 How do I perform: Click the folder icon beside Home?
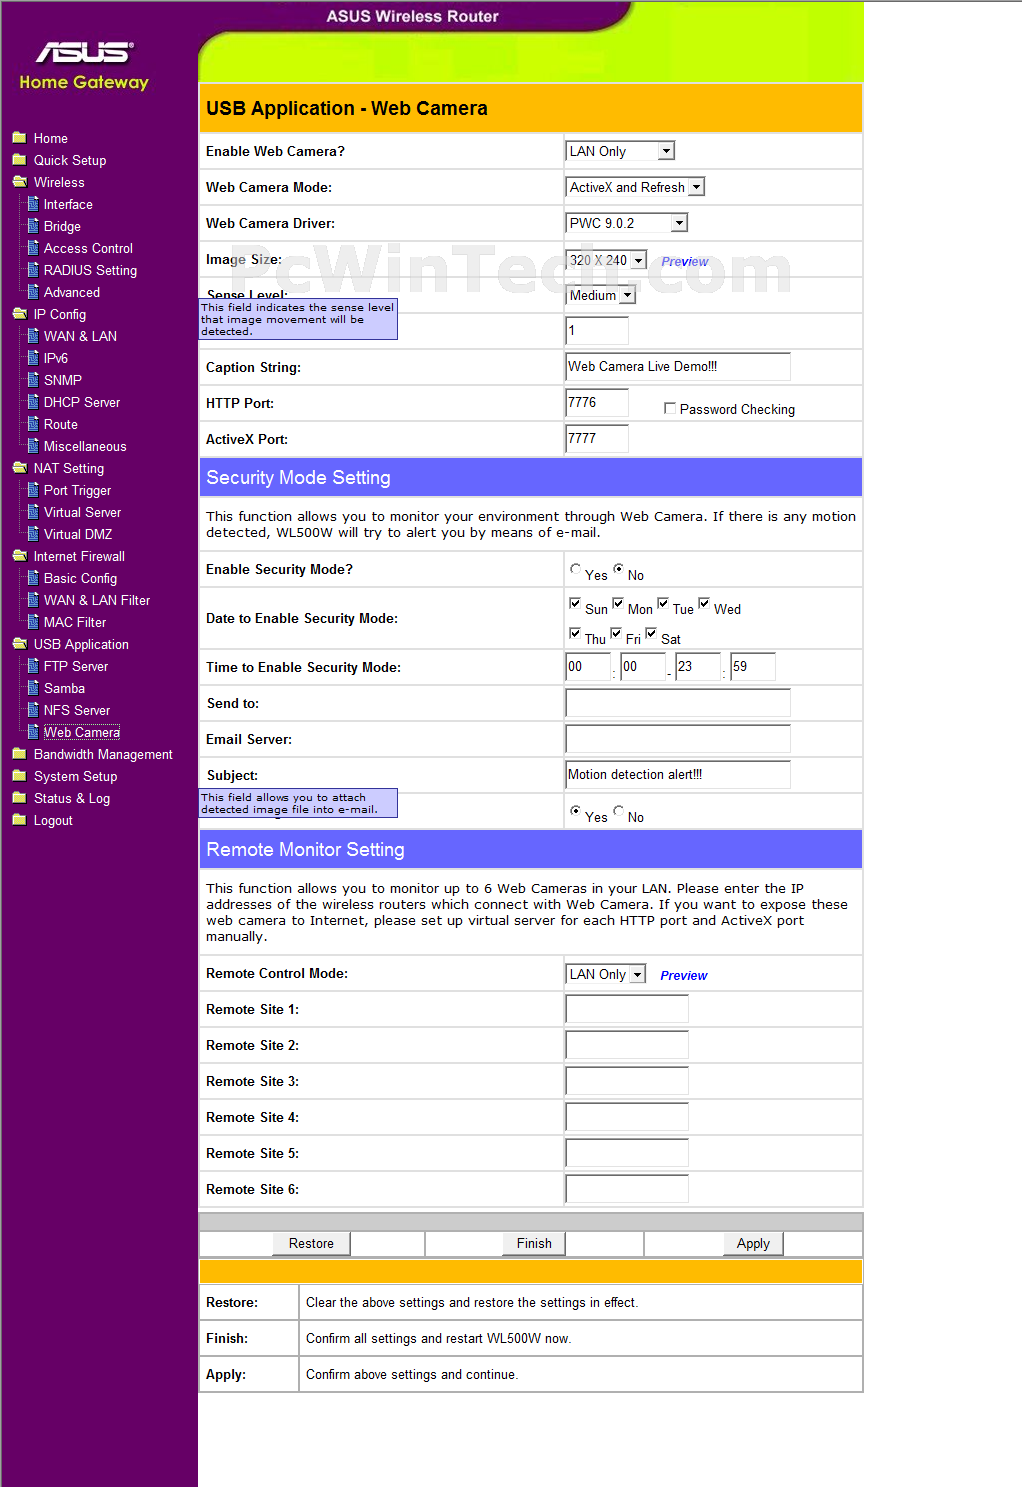[x=19, y=138]
